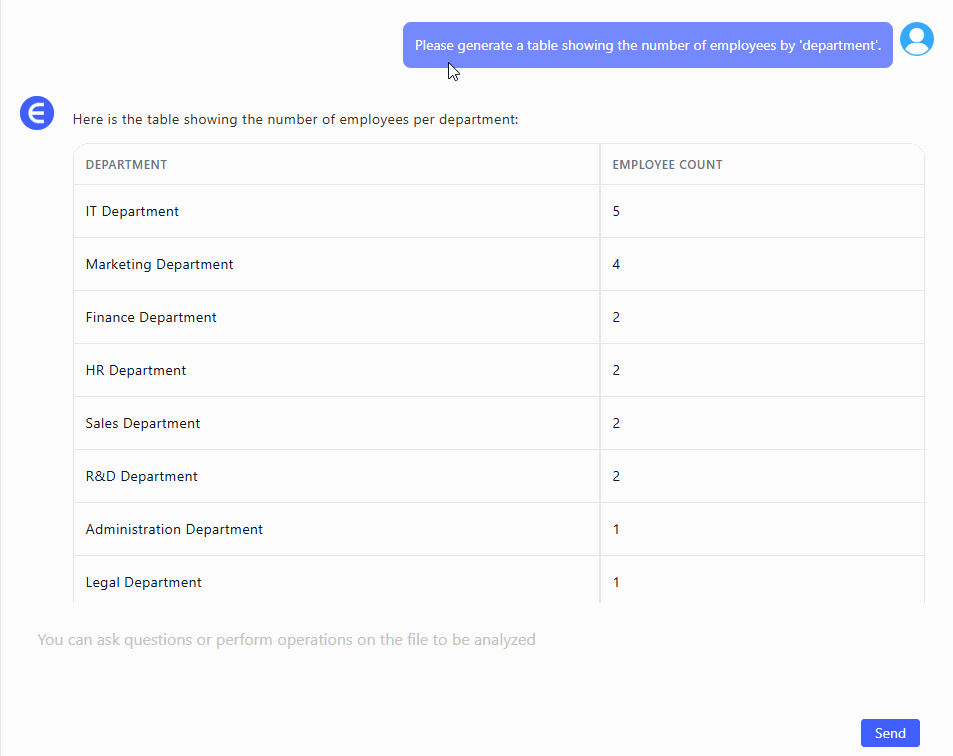
Task: Select the Marketing Department cell
Action: (x=159, y=265)
